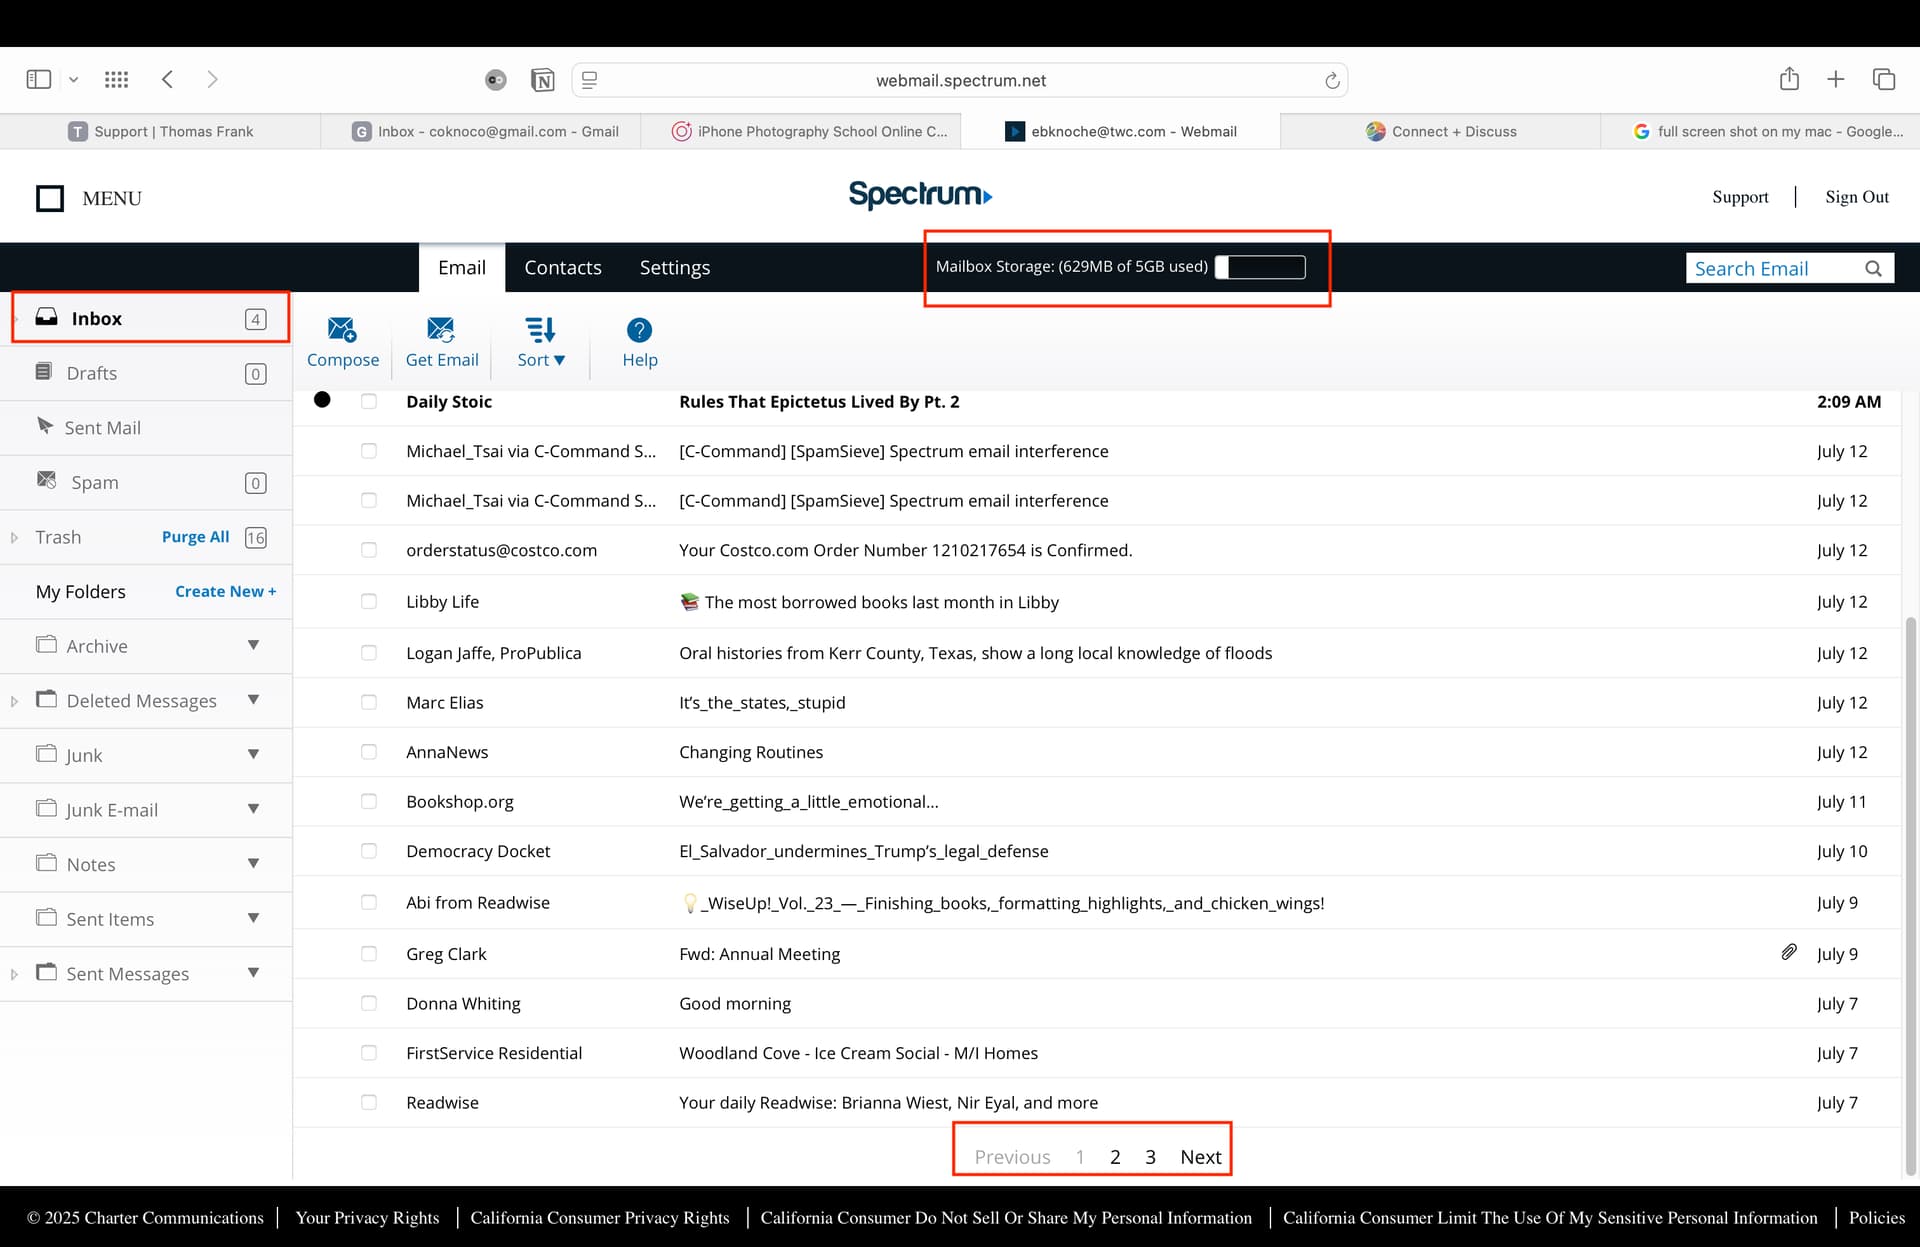Switch to the Settings tab
The height and width of the screenshot is (1247, 1920).
[x=675, y=267]
